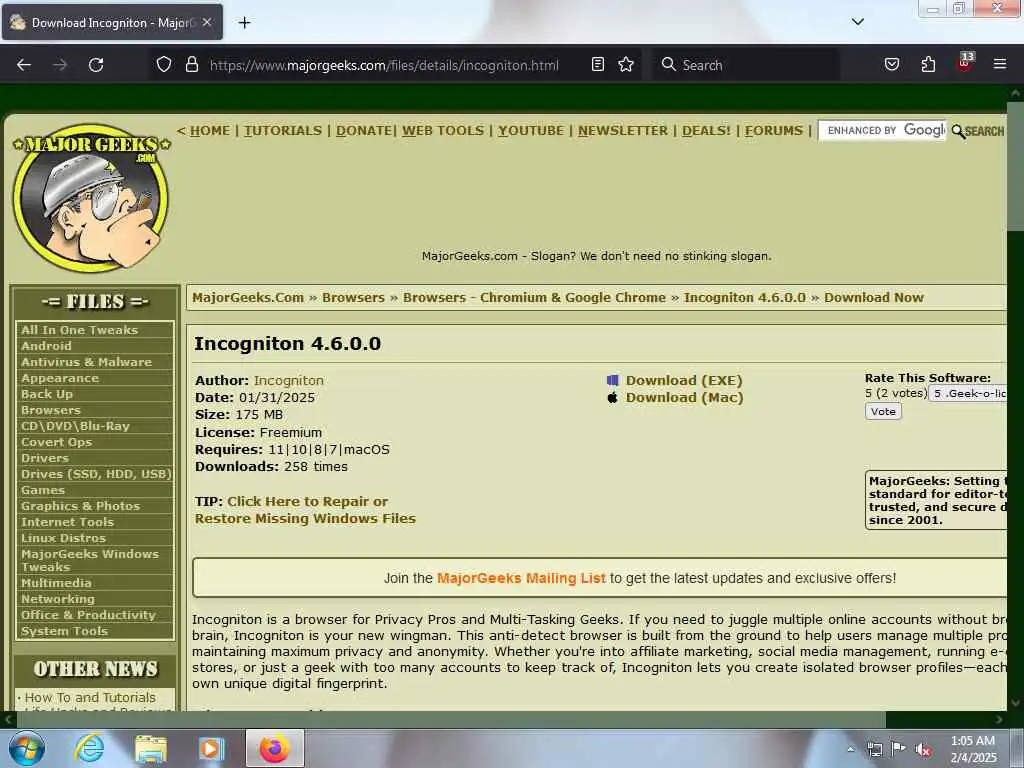Click the MajorGeeks mascot logo
1024x768 pixels.
tap(91, 199)
